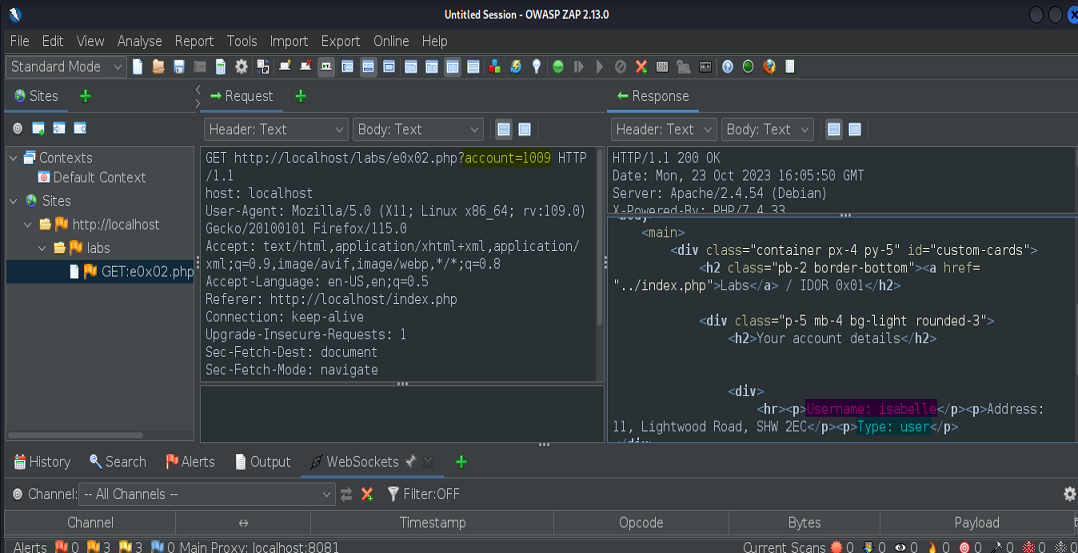Open WebSockets options gear icon
1078x553 pixels.
(1069, 494)
